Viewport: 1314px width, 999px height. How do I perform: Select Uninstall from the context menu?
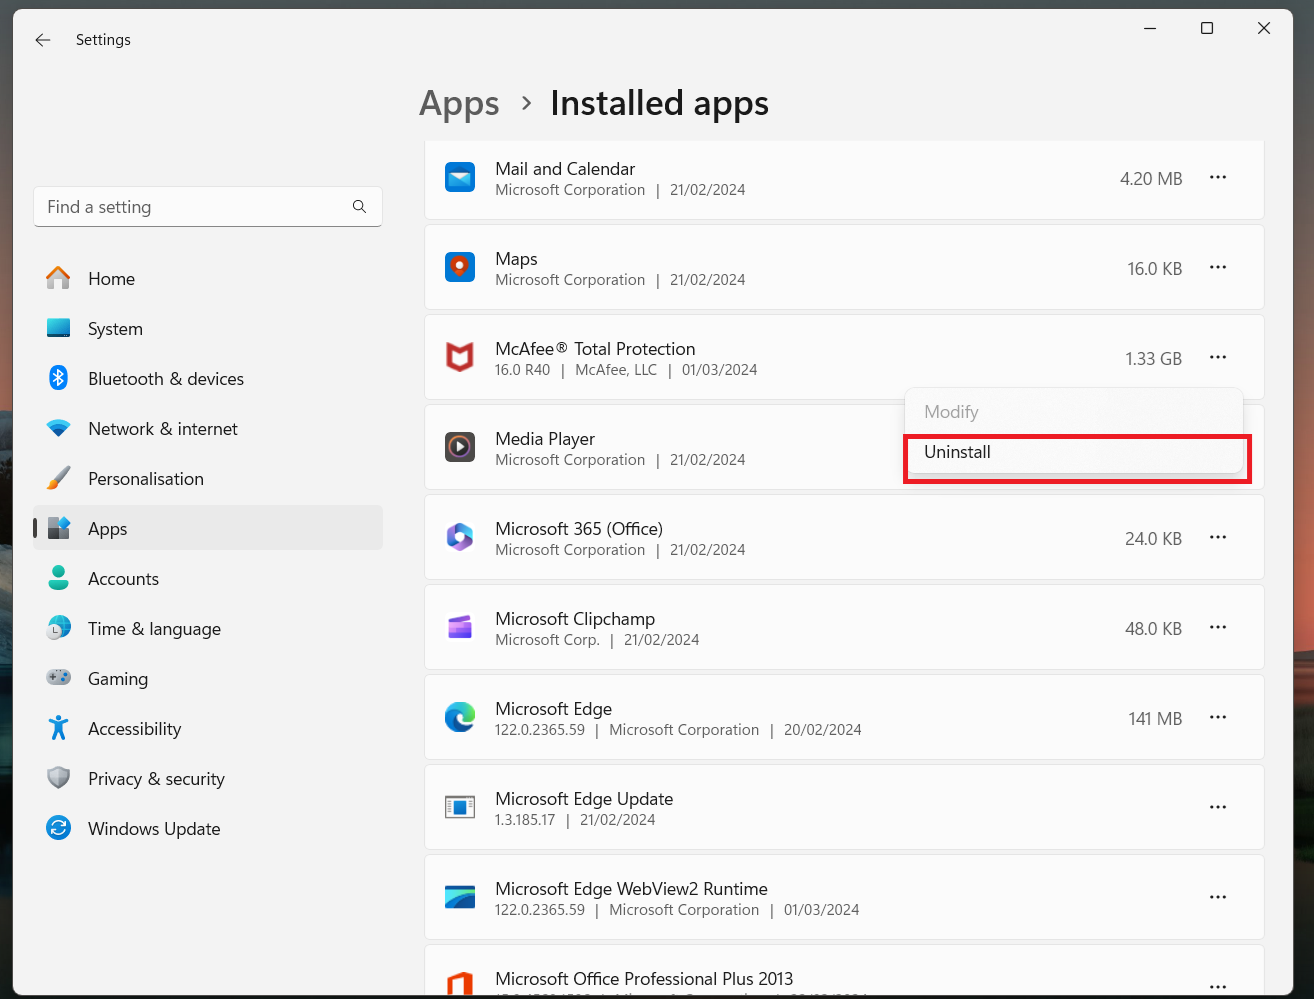point(958,452)
